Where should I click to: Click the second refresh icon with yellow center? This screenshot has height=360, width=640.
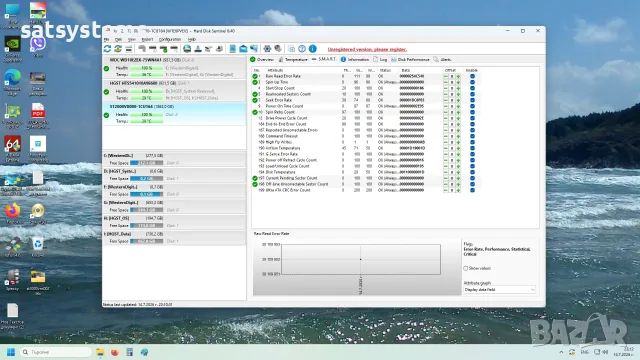(118, 49)
